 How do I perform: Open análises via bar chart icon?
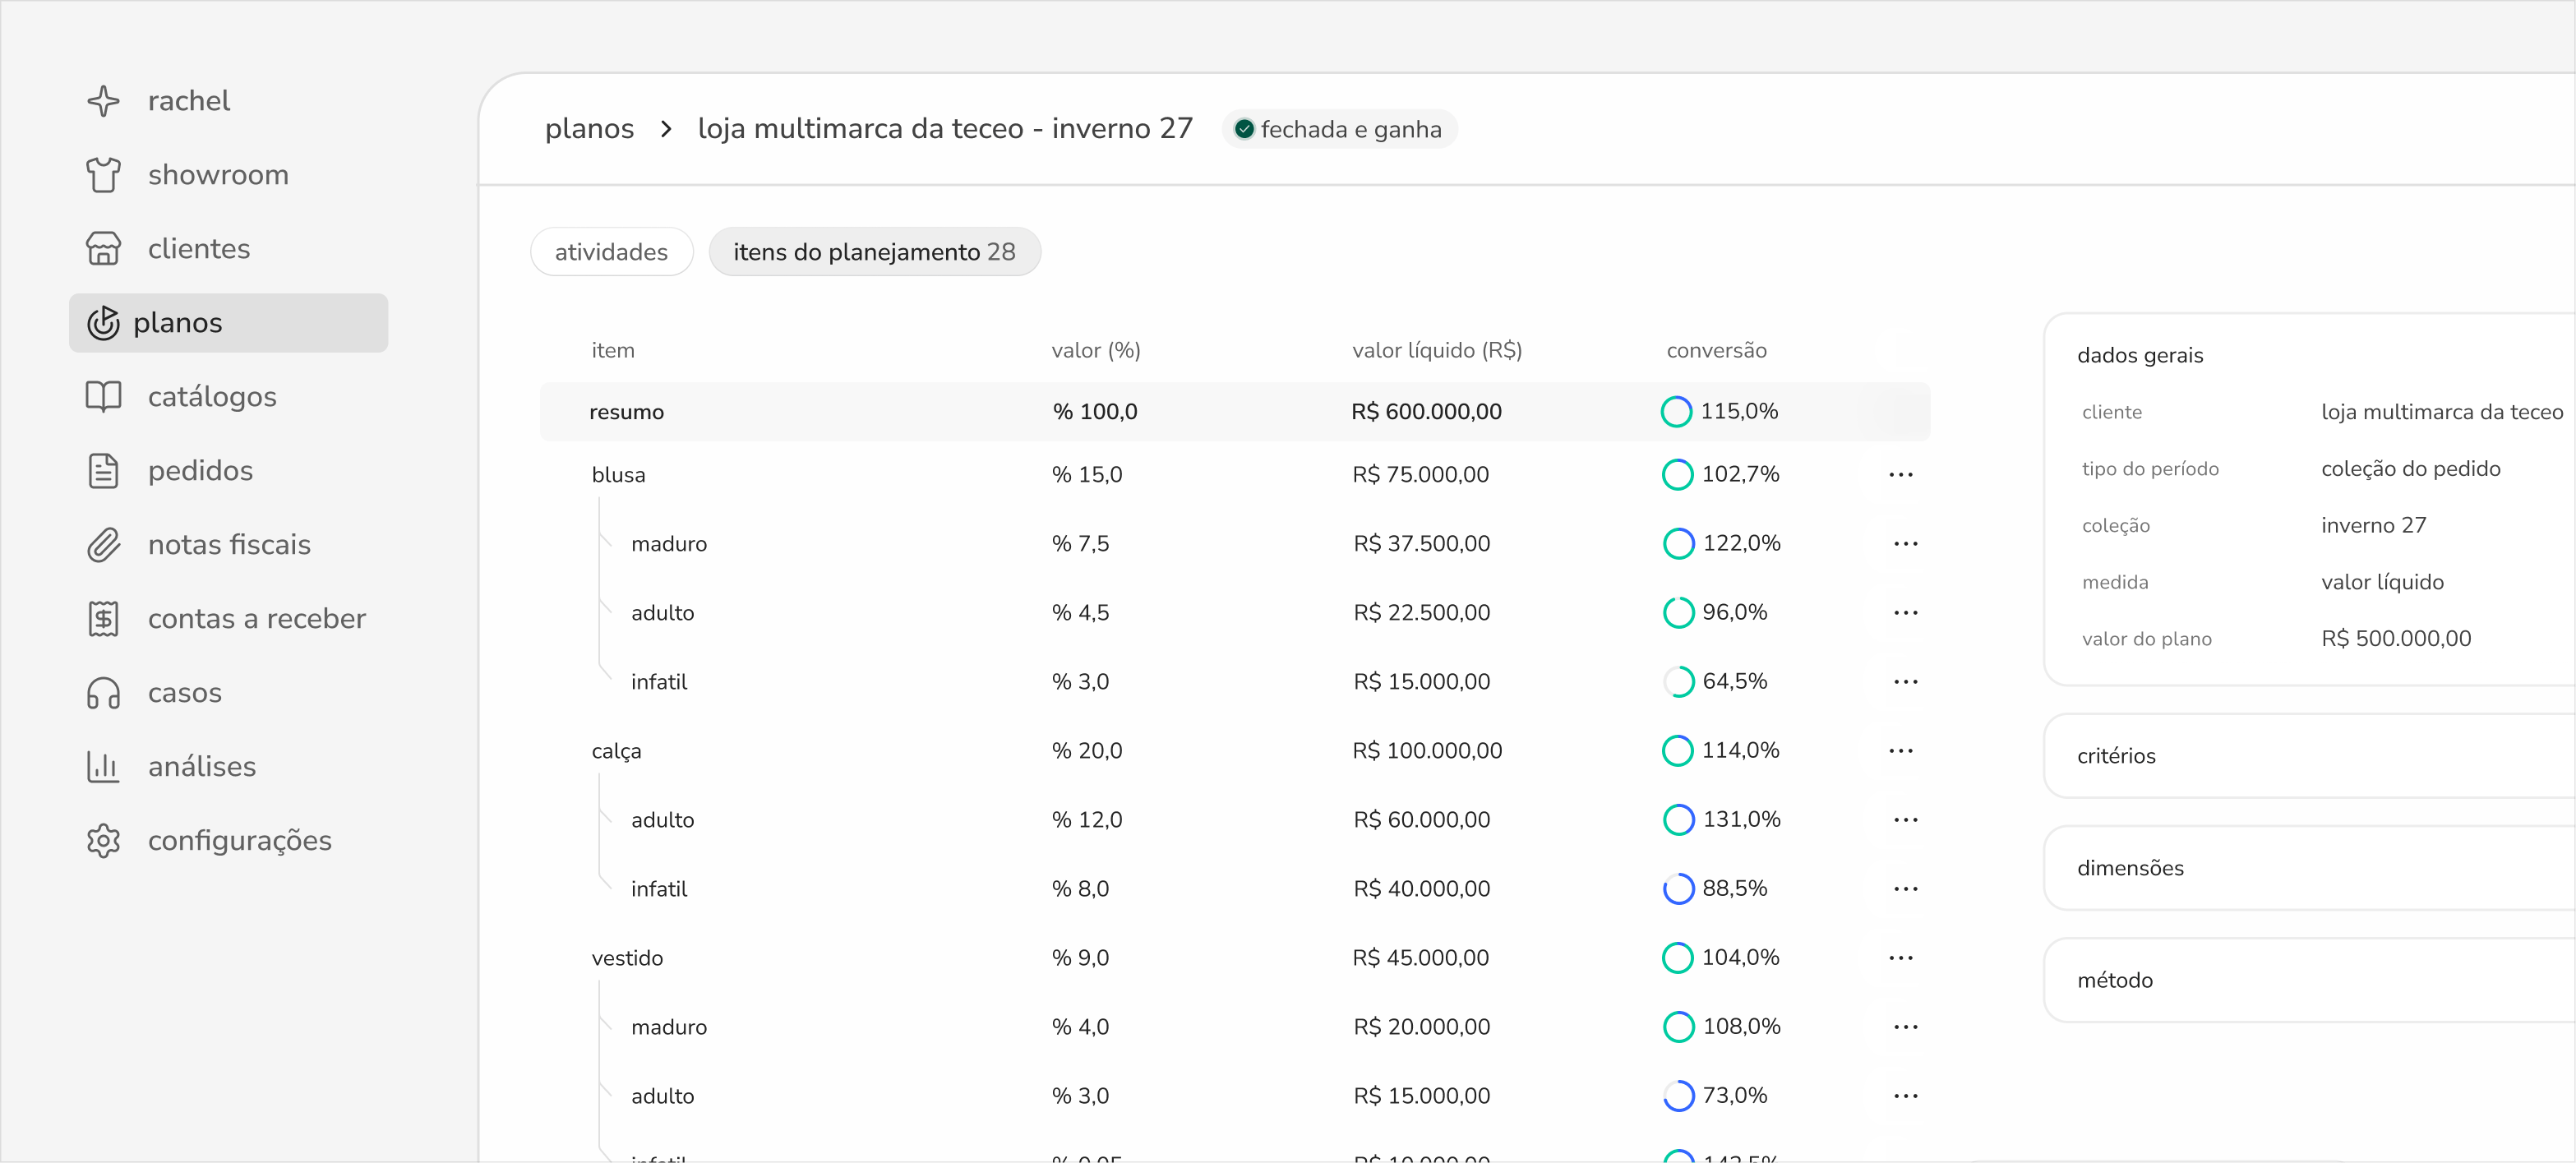click(103, 767)
